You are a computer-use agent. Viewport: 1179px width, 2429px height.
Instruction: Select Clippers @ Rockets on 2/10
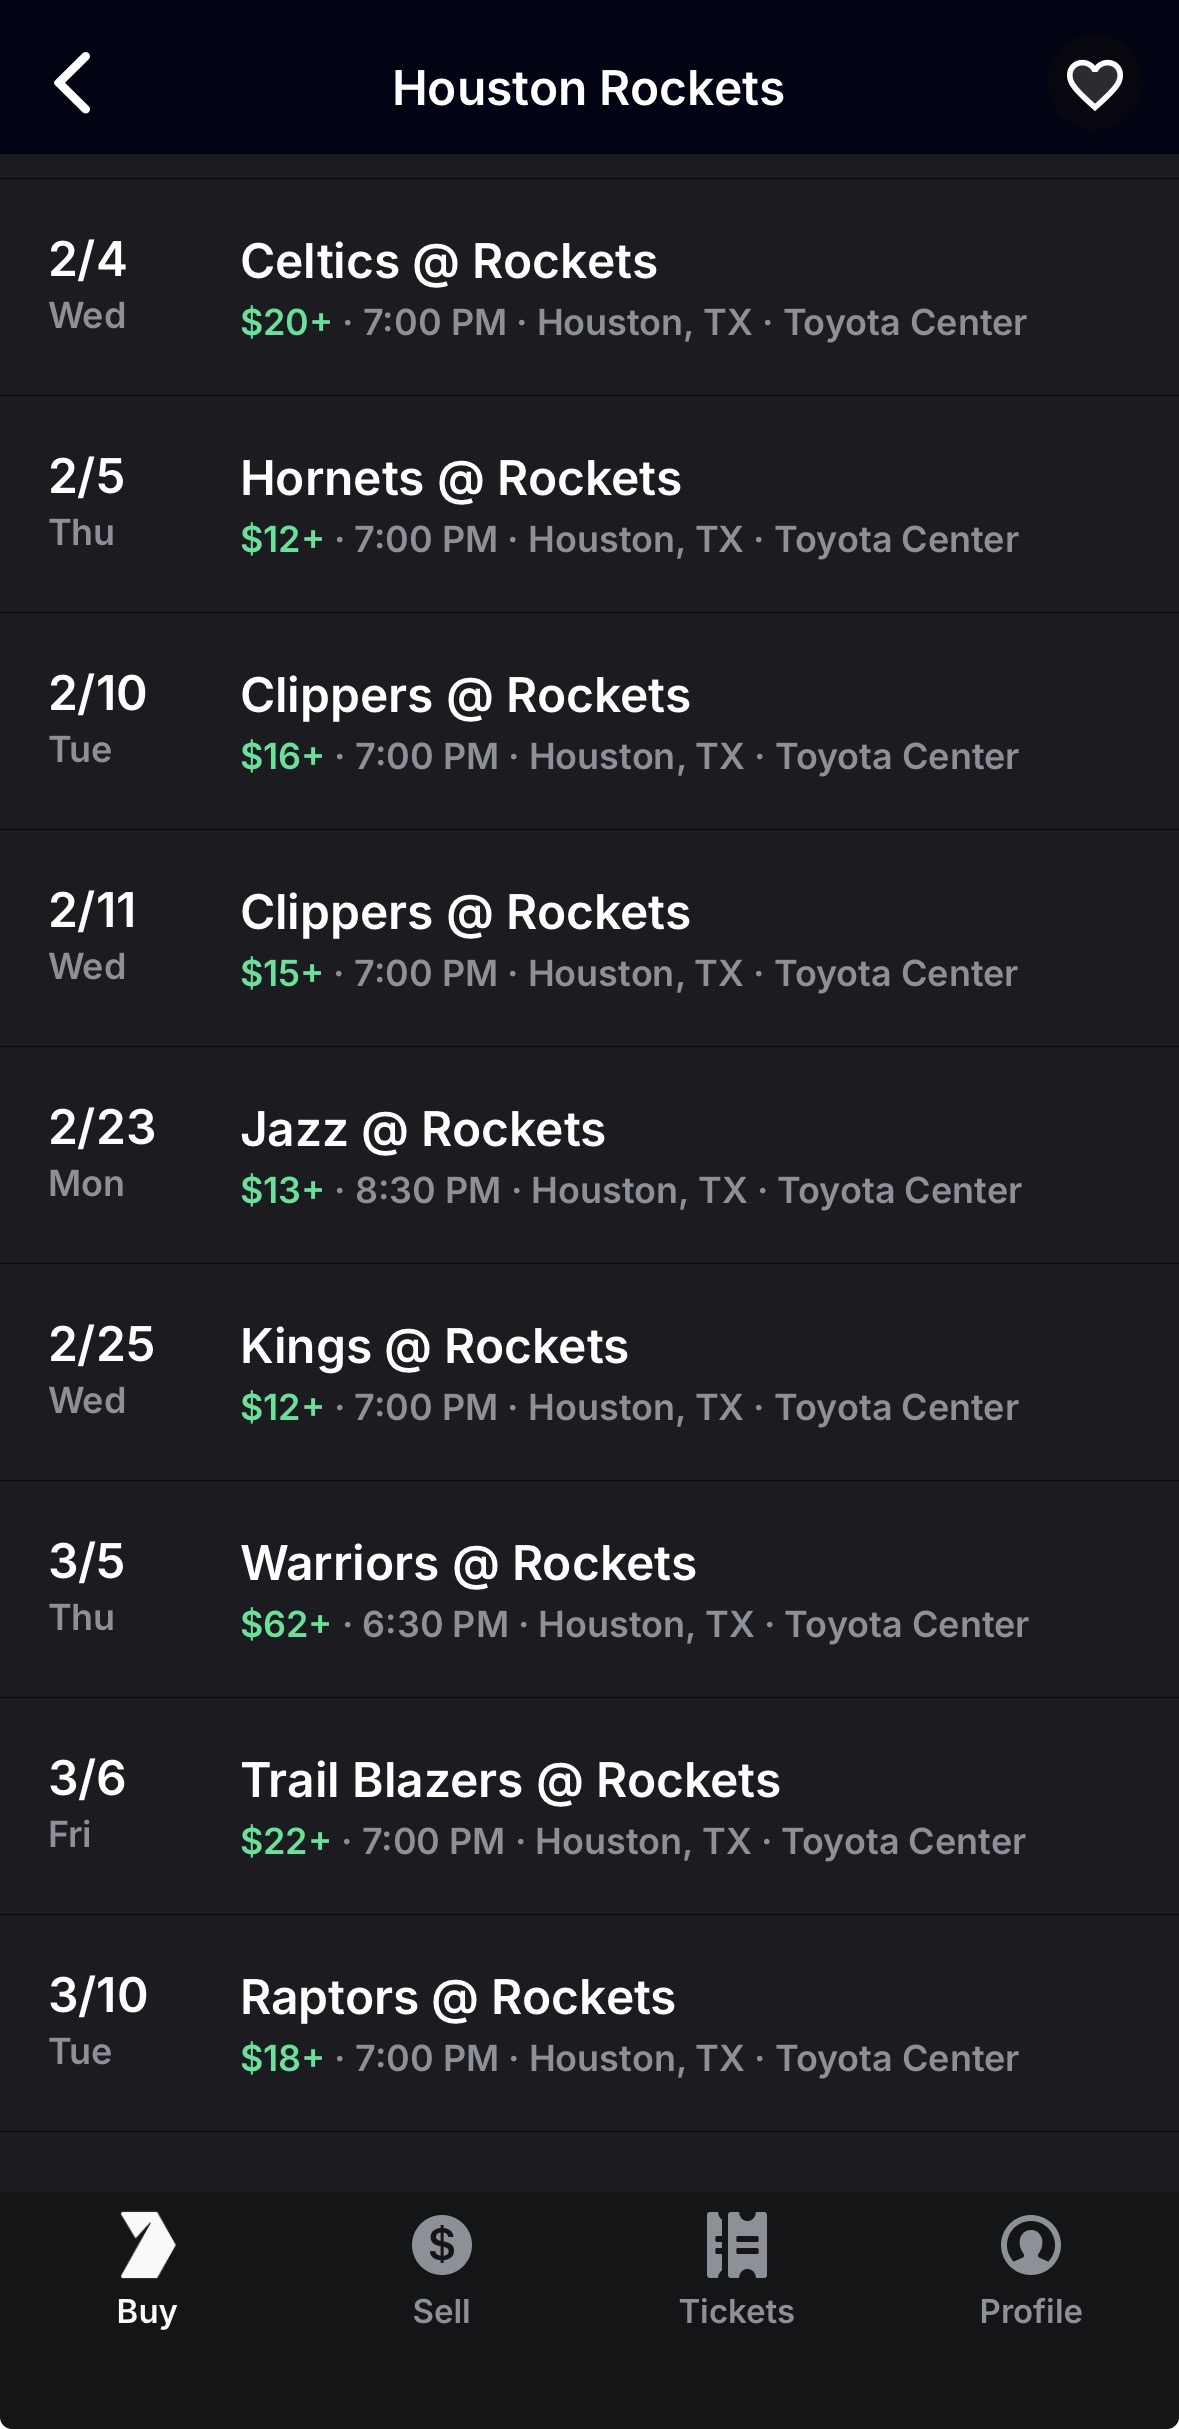(x=465, y=696)
